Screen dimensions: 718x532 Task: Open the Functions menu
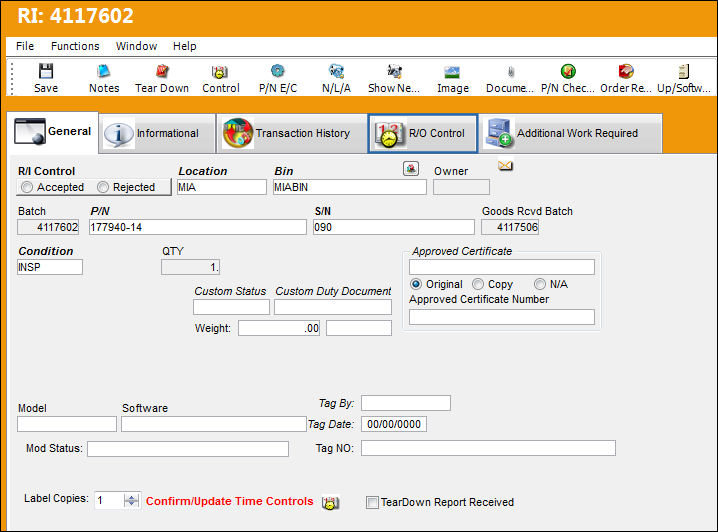[75, 46]
